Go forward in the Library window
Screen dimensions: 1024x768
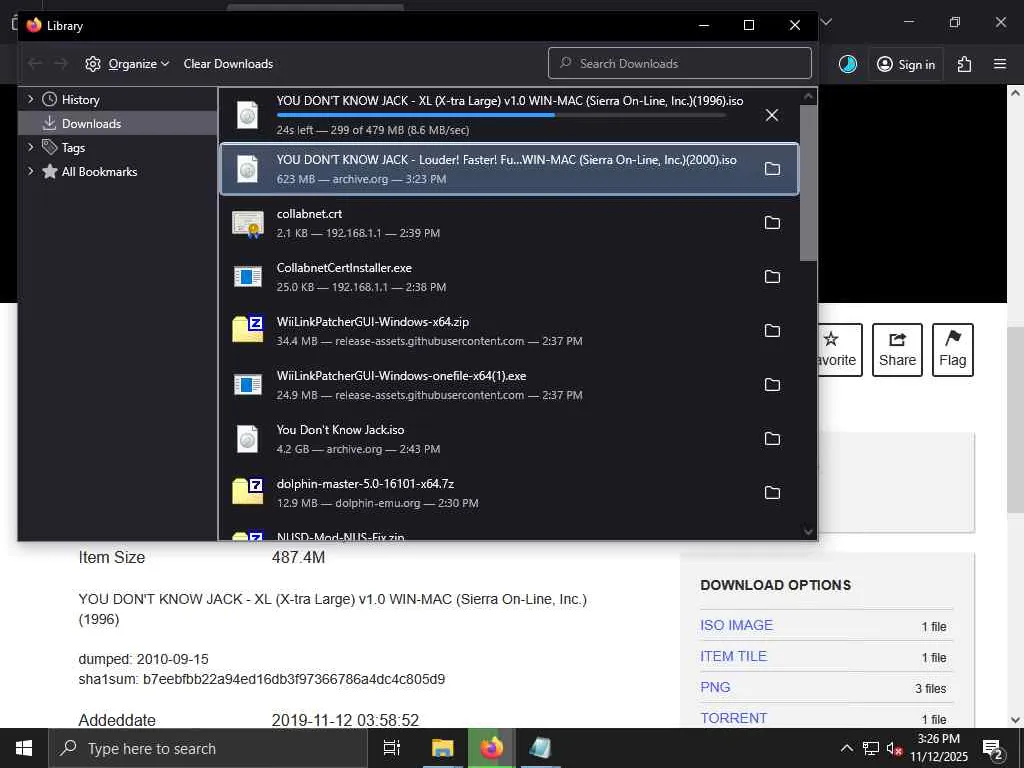click(x=61, y=64)
